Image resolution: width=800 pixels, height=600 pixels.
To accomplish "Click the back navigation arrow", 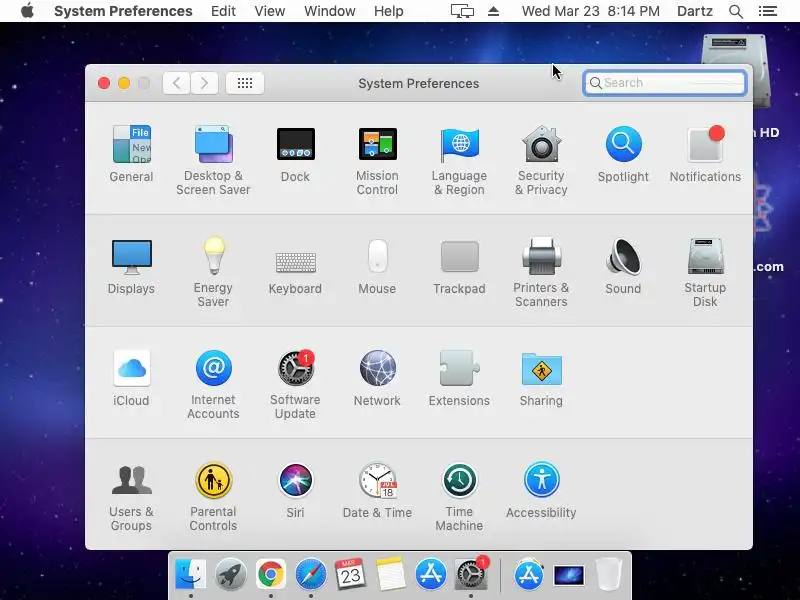I will point(177,83).
